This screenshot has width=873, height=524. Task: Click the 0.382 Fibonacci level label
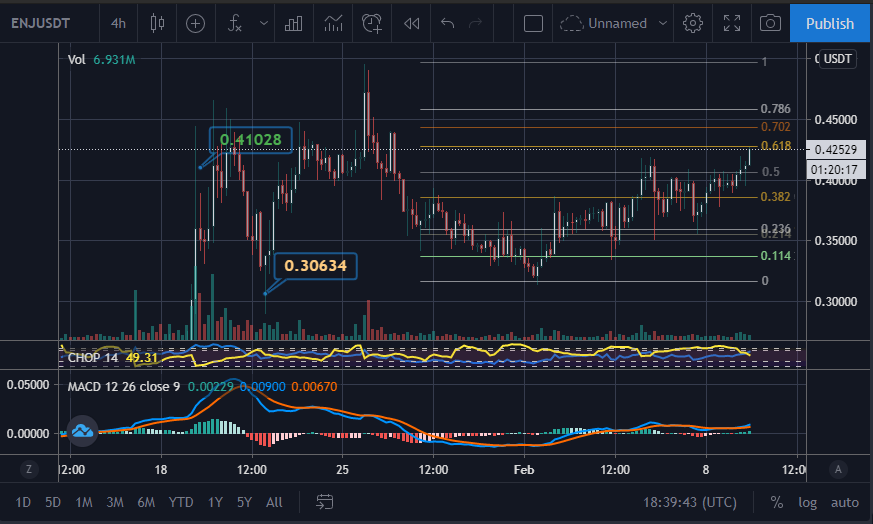point(776,197)
